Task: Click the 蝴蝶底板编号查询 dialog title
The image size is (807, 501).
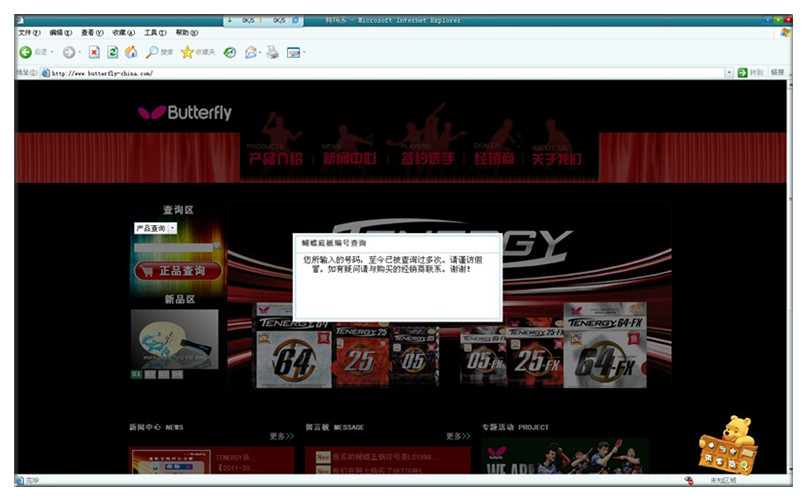Action: pos(334,243)
